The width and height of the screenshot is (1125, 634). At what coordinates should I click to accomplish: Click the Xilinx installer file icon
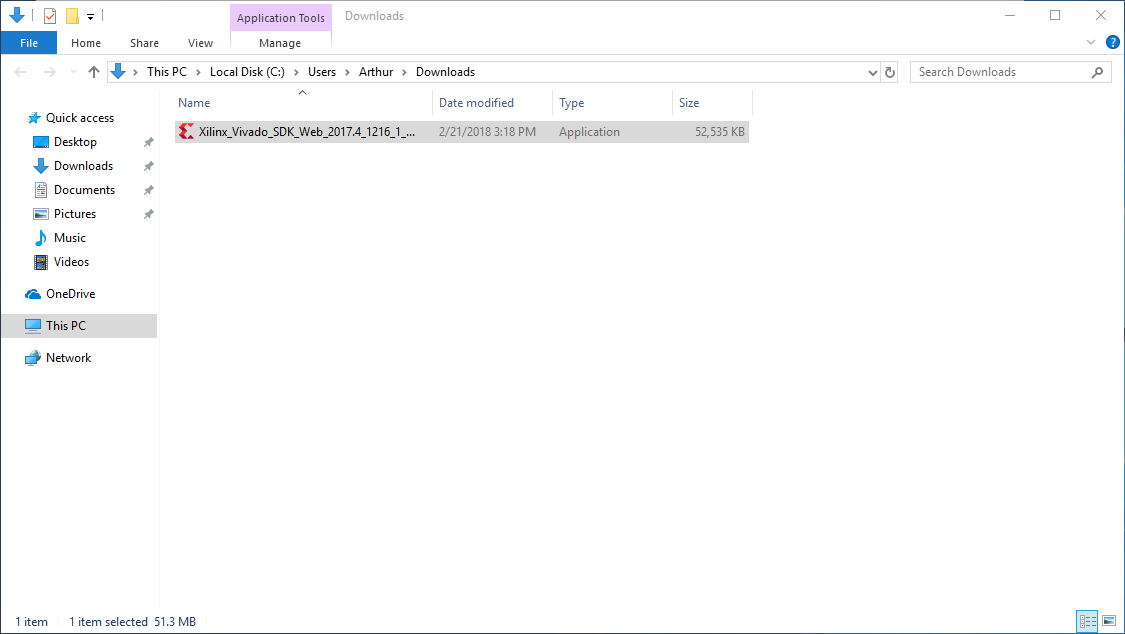187,131
